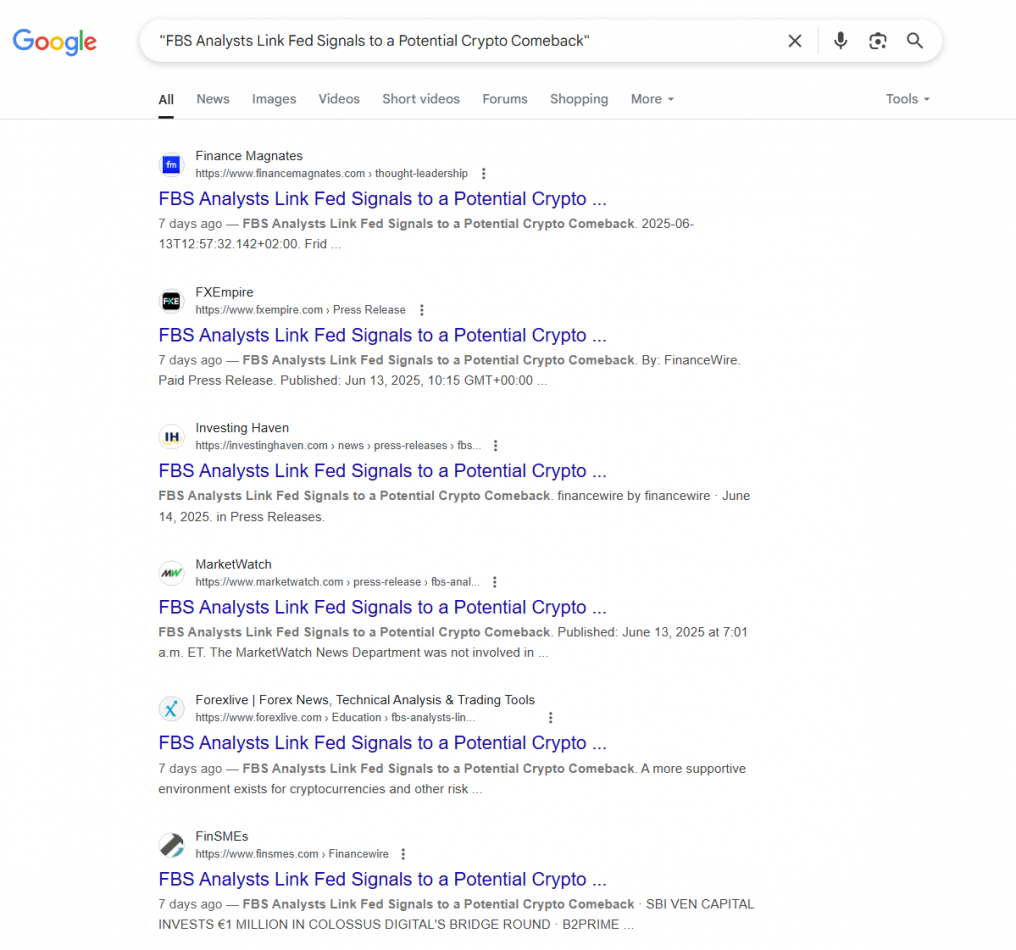The height and width of the screenshot is (950, 1016).
Task: Click the Google logo
Action: [x=55, y=41]
